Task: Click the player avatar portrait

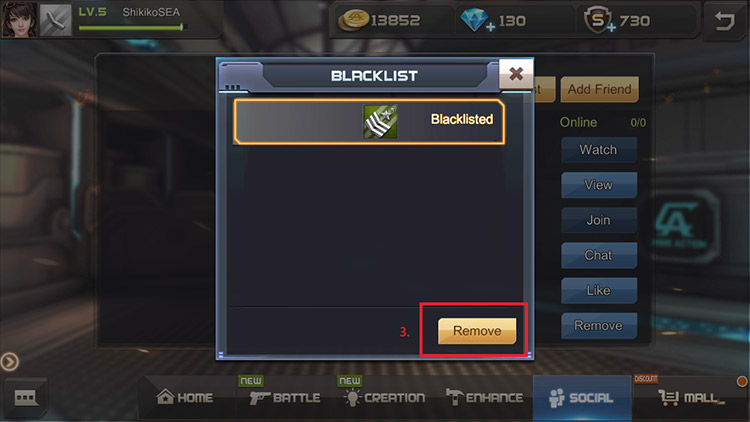Action: click(19, 19)
